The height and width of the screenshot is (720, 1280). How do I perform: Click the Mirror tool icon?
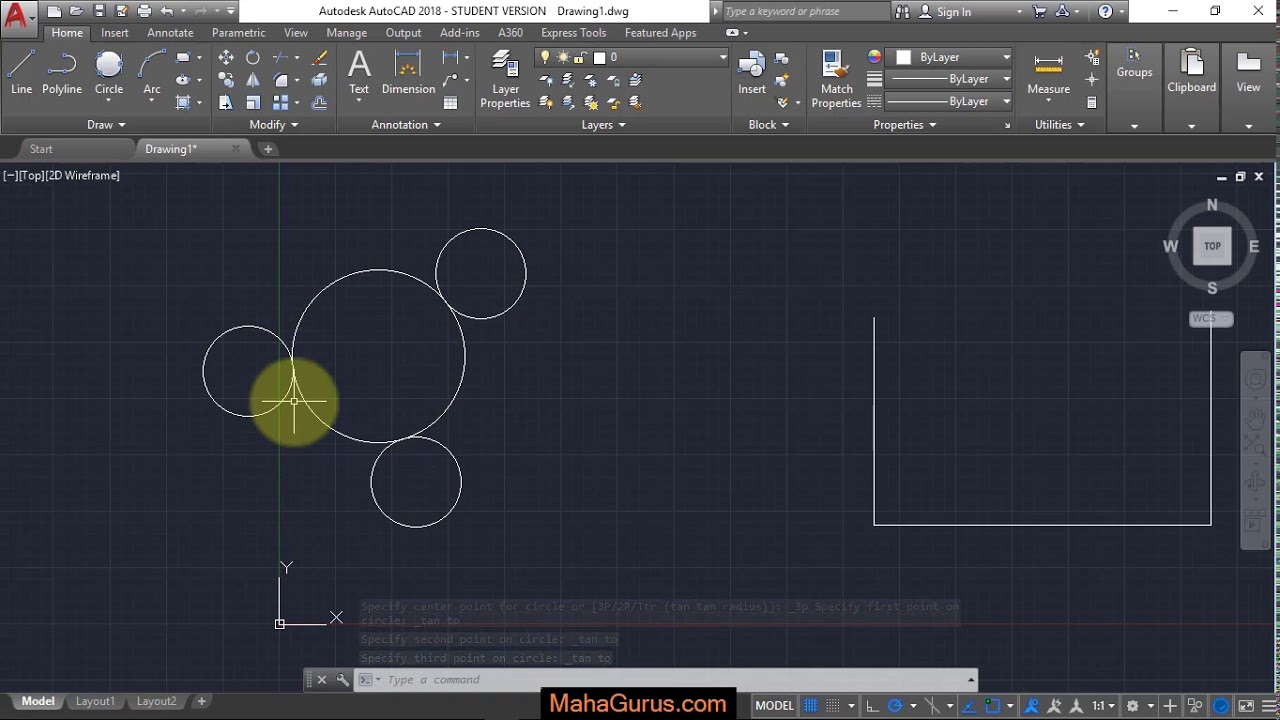[253, 80]
